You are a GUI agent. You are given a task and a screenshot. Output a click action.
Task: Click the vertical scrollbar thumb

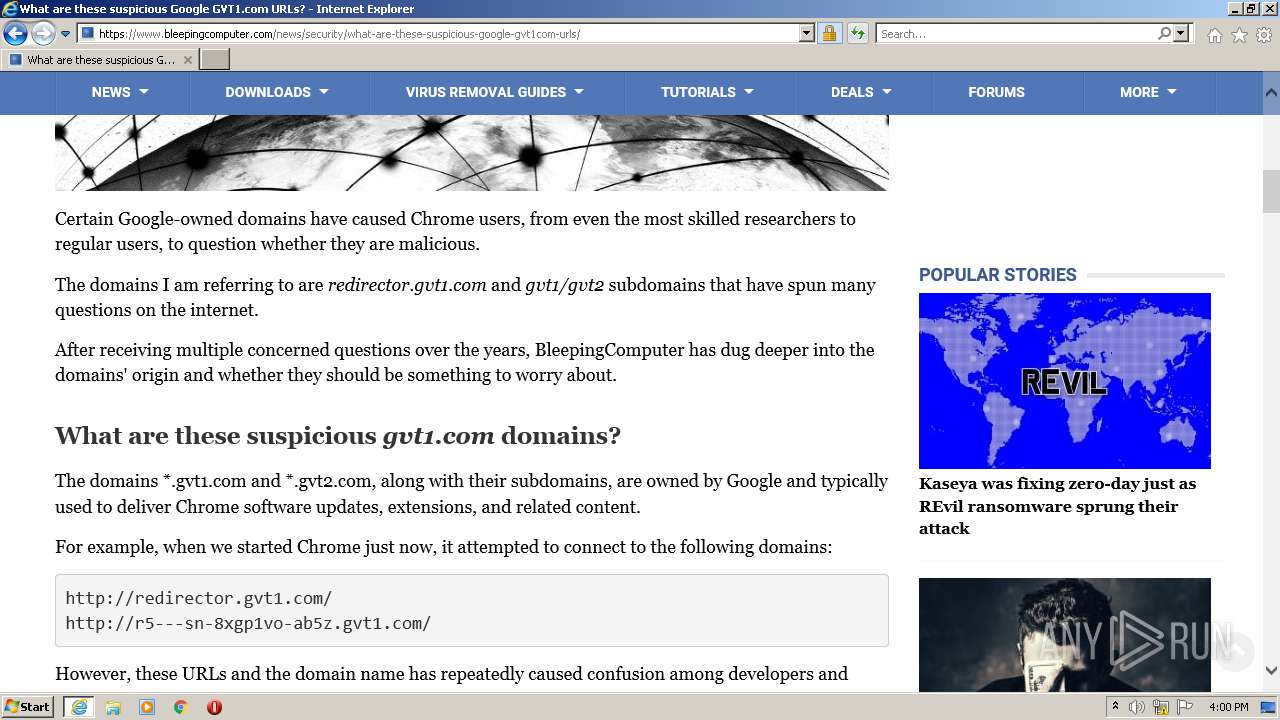pos(1271,192)
